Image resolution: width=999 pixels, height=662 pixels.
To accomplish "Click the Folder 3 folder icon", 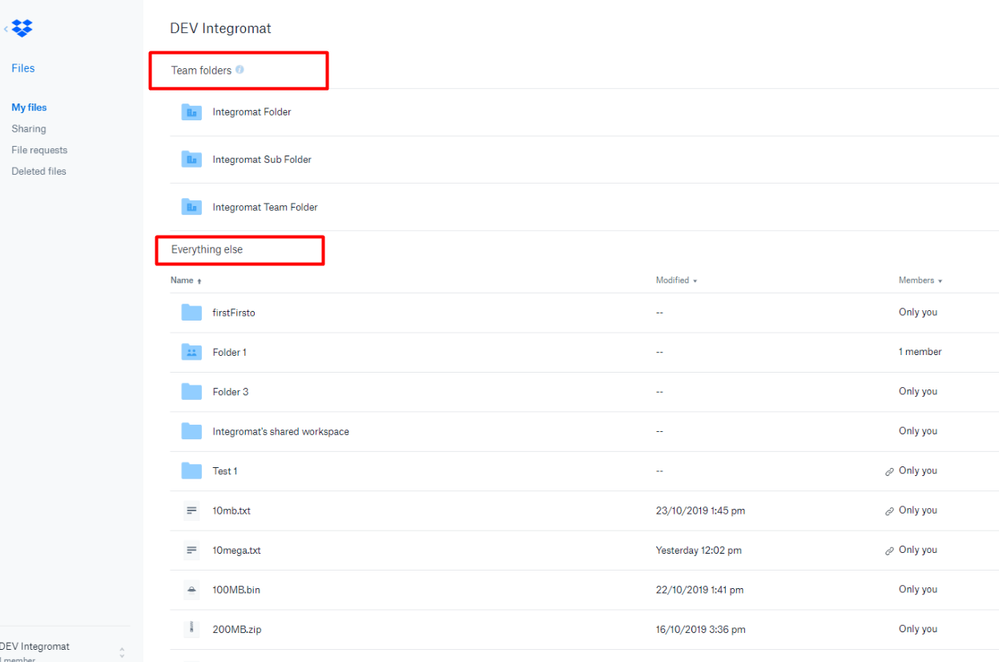I will 192,391.
